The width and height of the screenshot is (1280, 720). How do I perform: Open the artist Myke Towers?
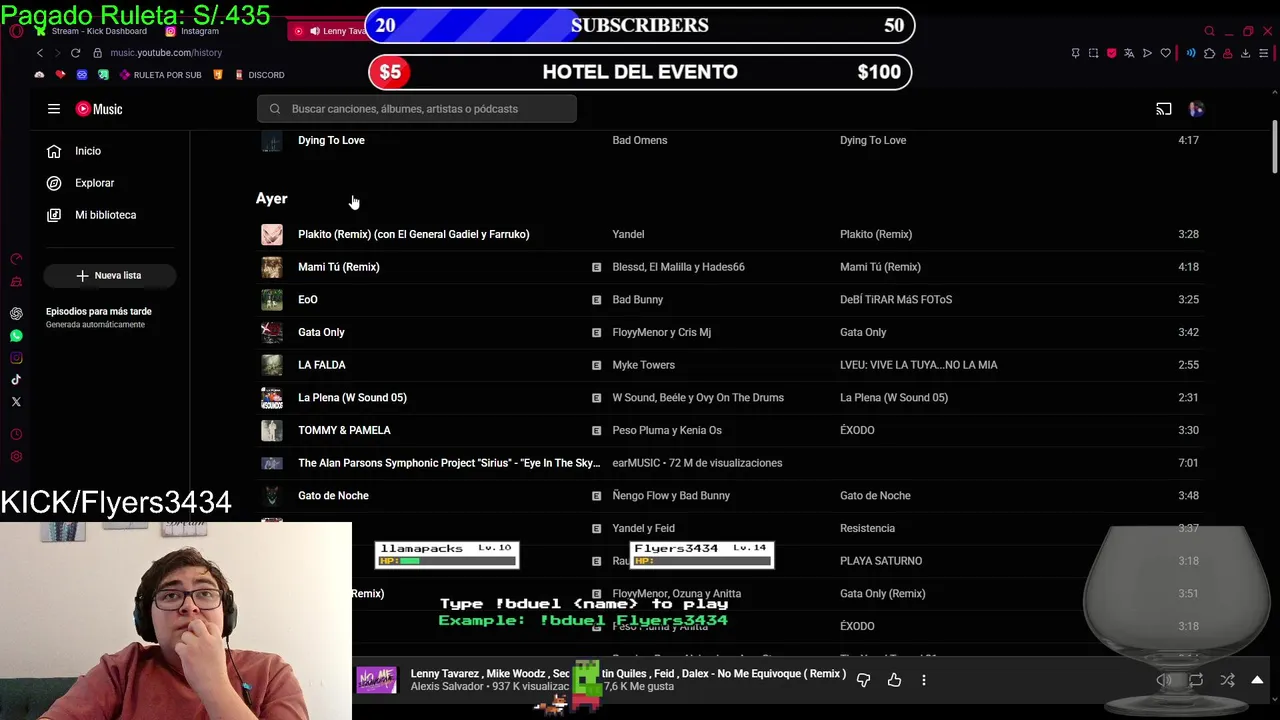[x=643, y=365]
